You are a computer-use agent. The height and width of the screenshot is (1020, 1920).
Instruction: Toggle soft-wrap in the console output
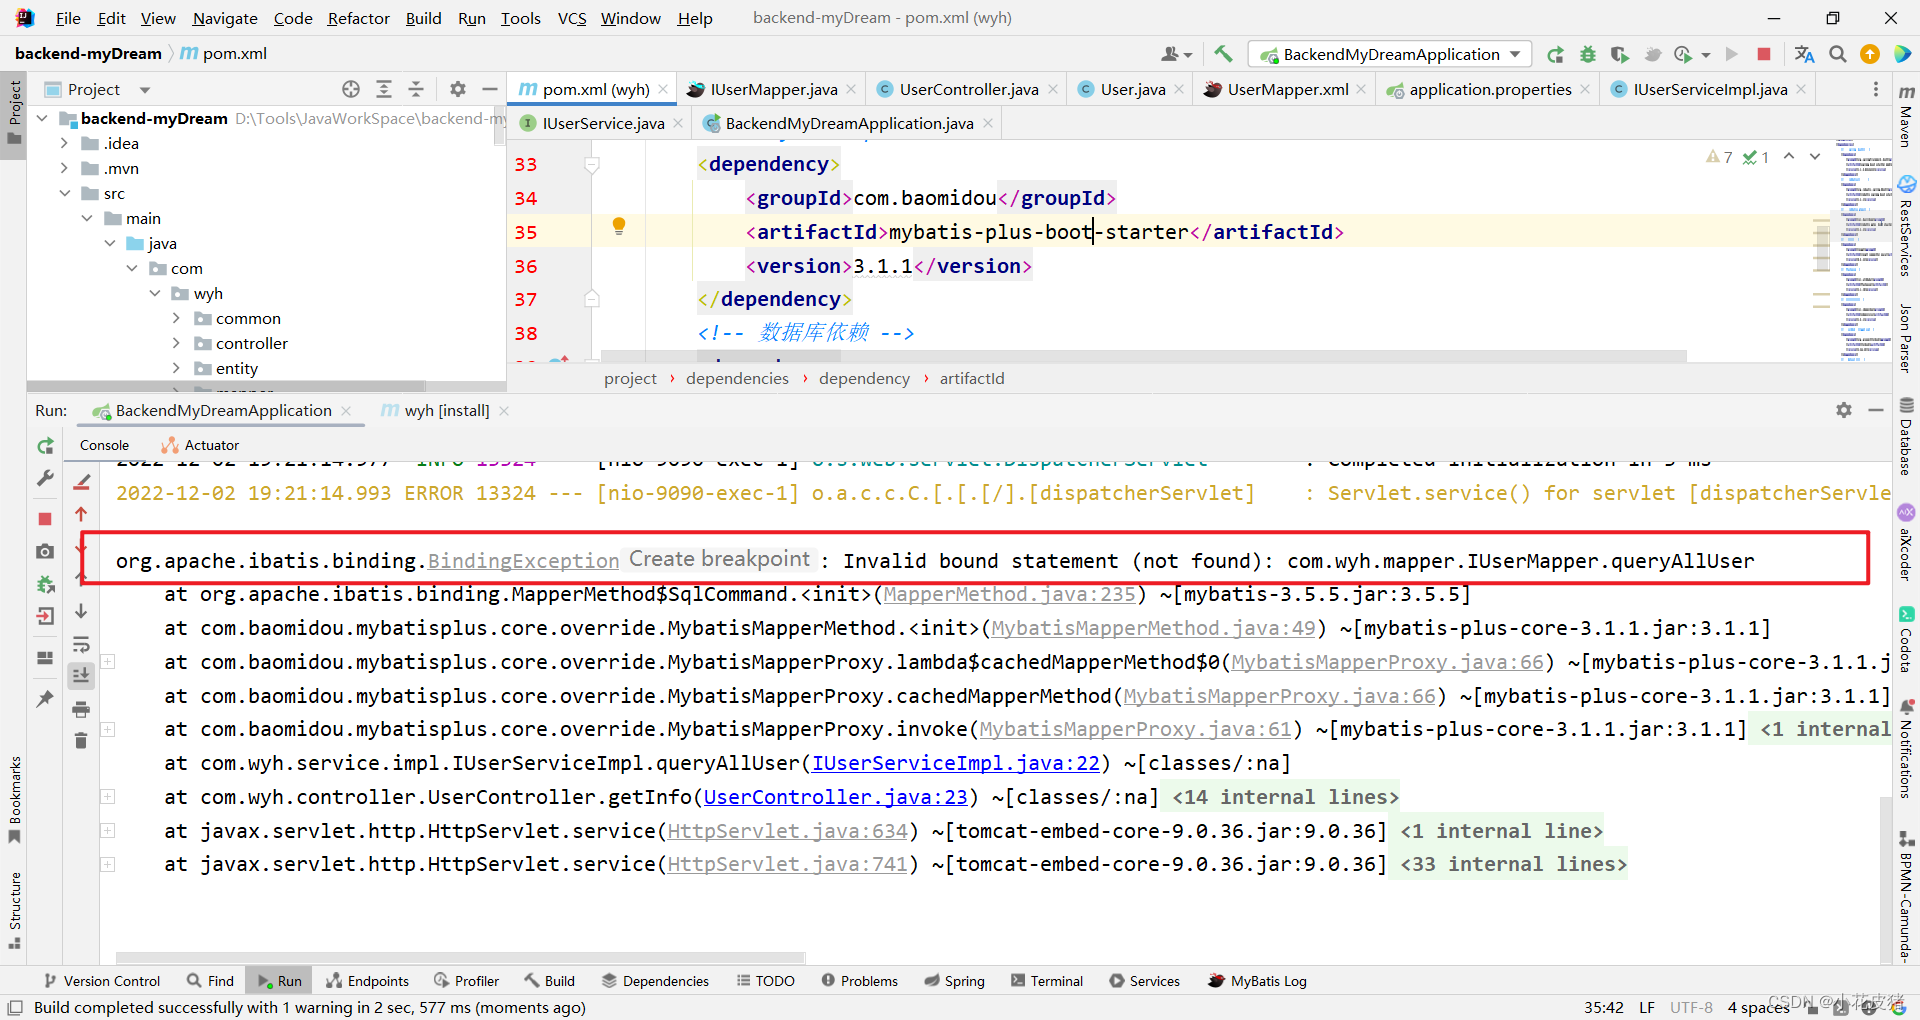coord(82,645)
